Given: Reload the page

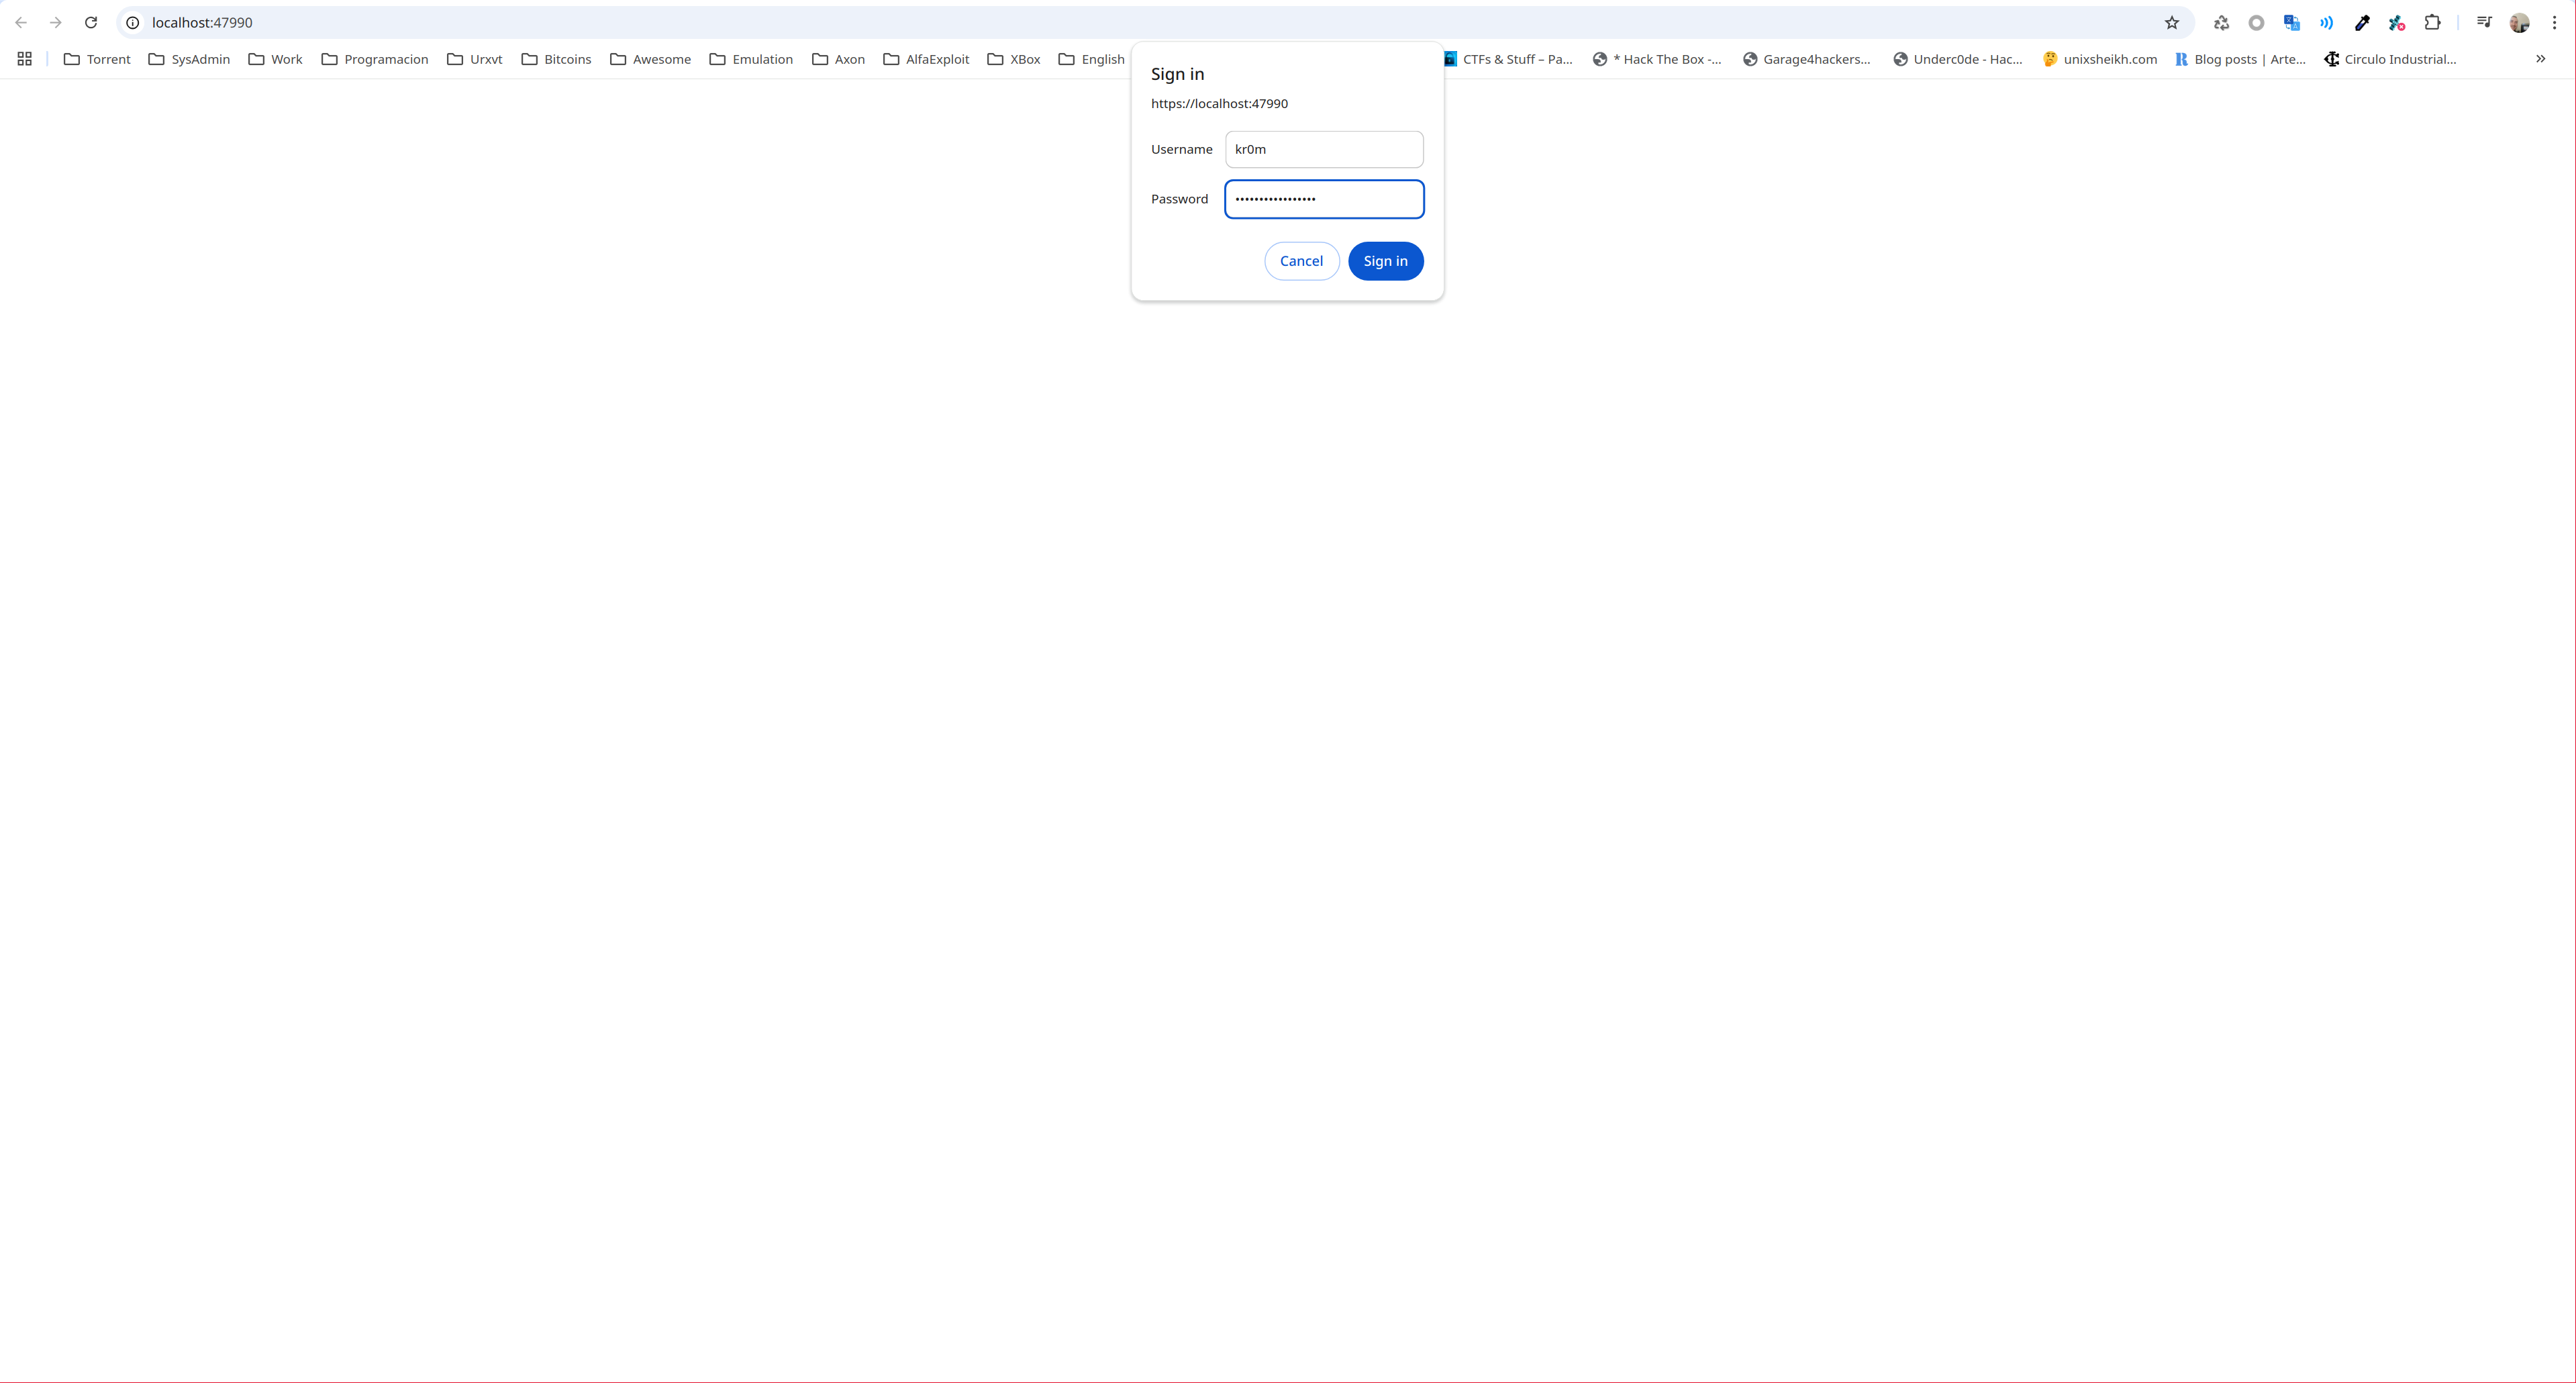Looking at the screenshot, I should pyautogui.click(x=91, y=22).
